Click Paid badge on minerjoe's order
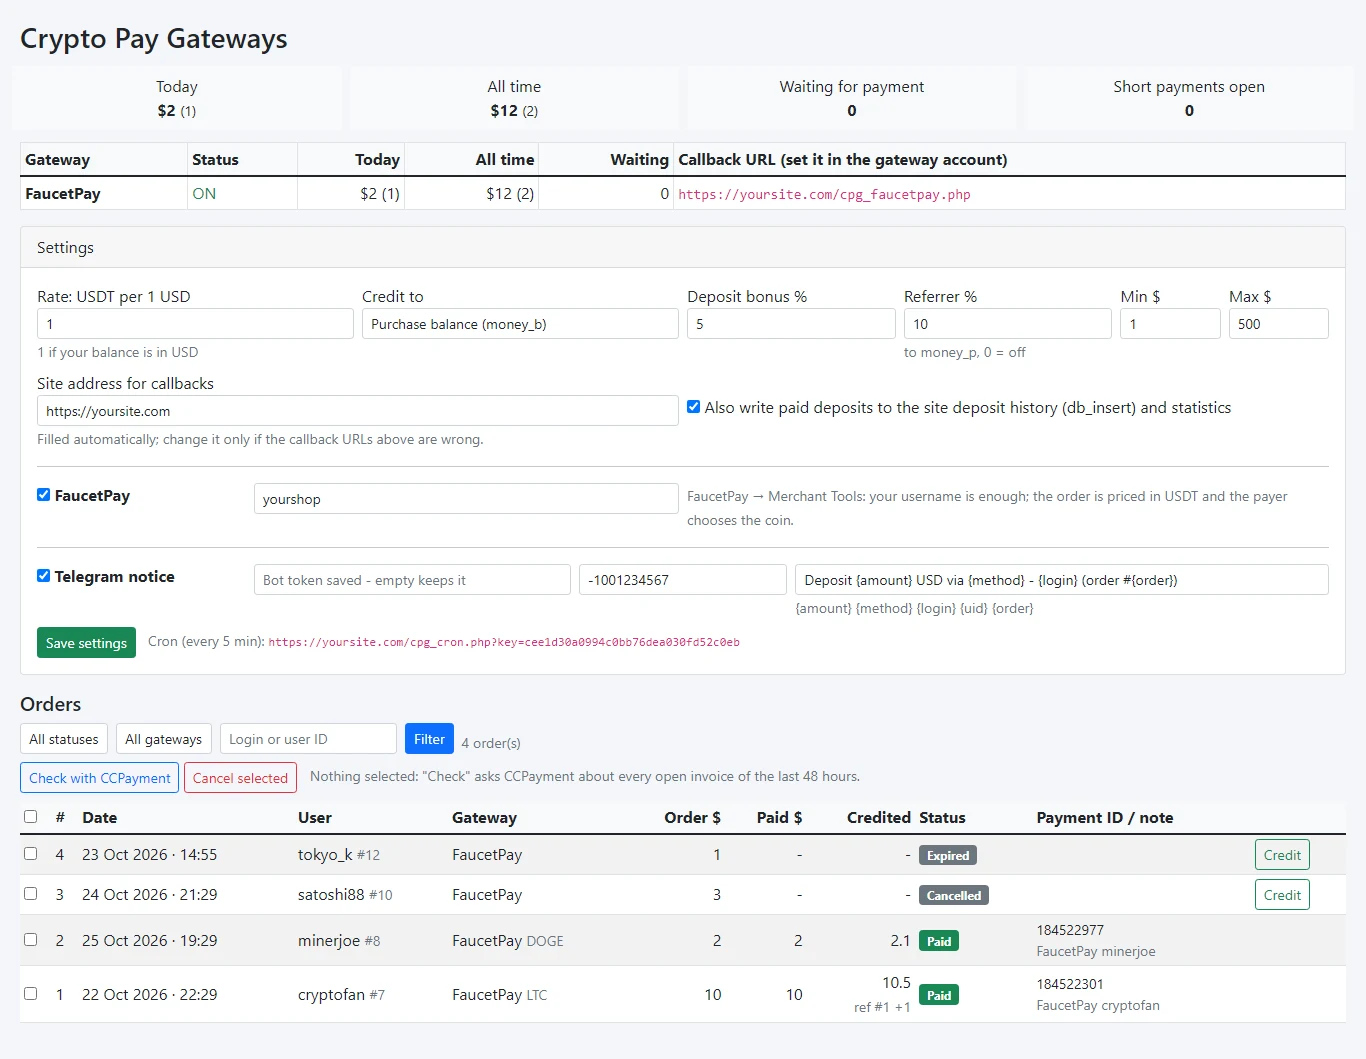1366x1059 pixels. point(939,941)
